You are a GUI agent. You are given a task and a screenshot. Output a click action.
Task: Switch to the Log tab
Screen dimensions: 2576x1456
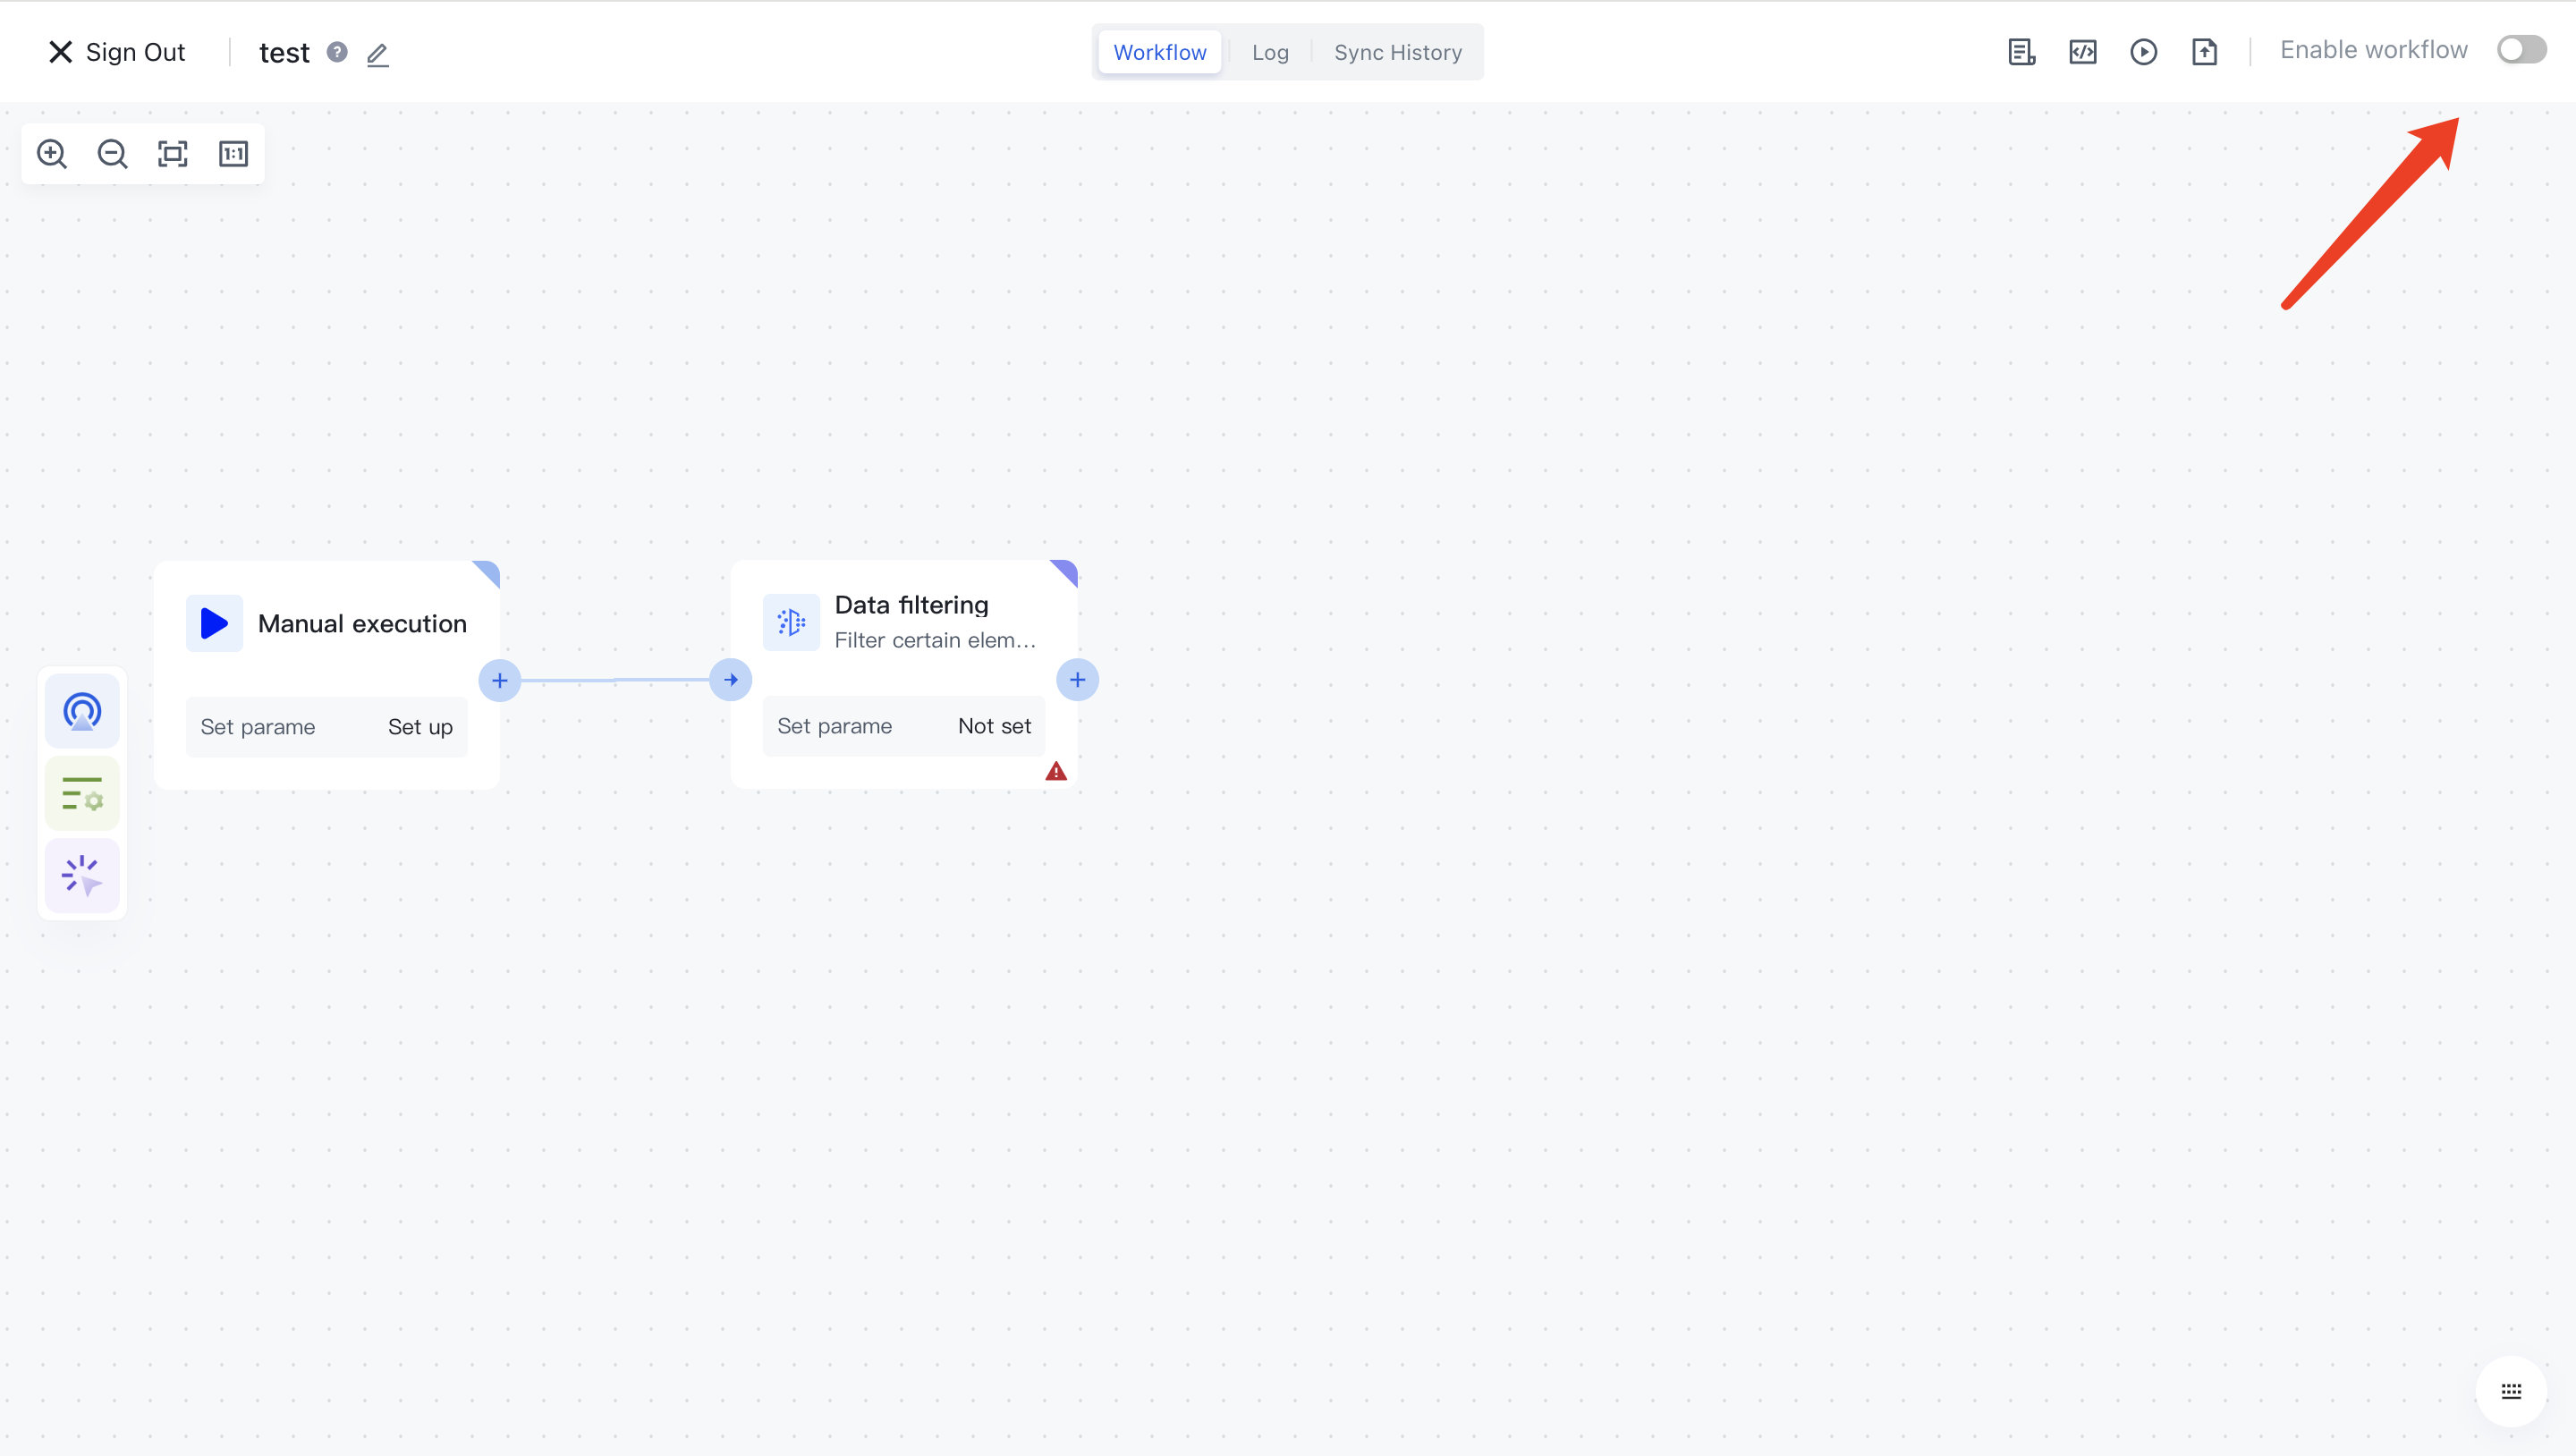coord(1269,51)
